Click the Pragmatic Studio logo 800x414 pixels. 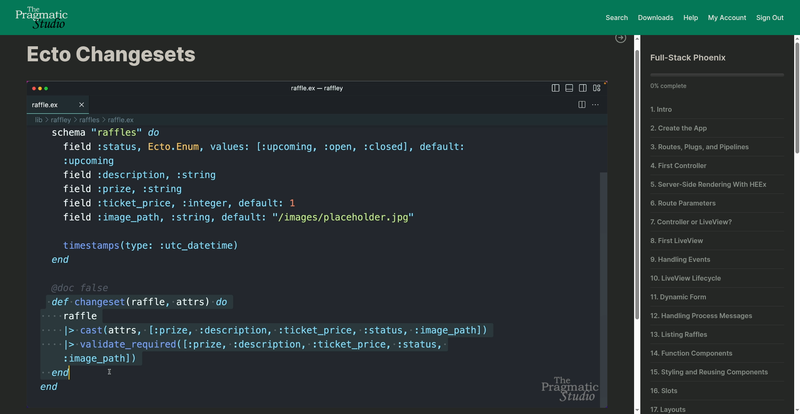click(x=40, y=17)
